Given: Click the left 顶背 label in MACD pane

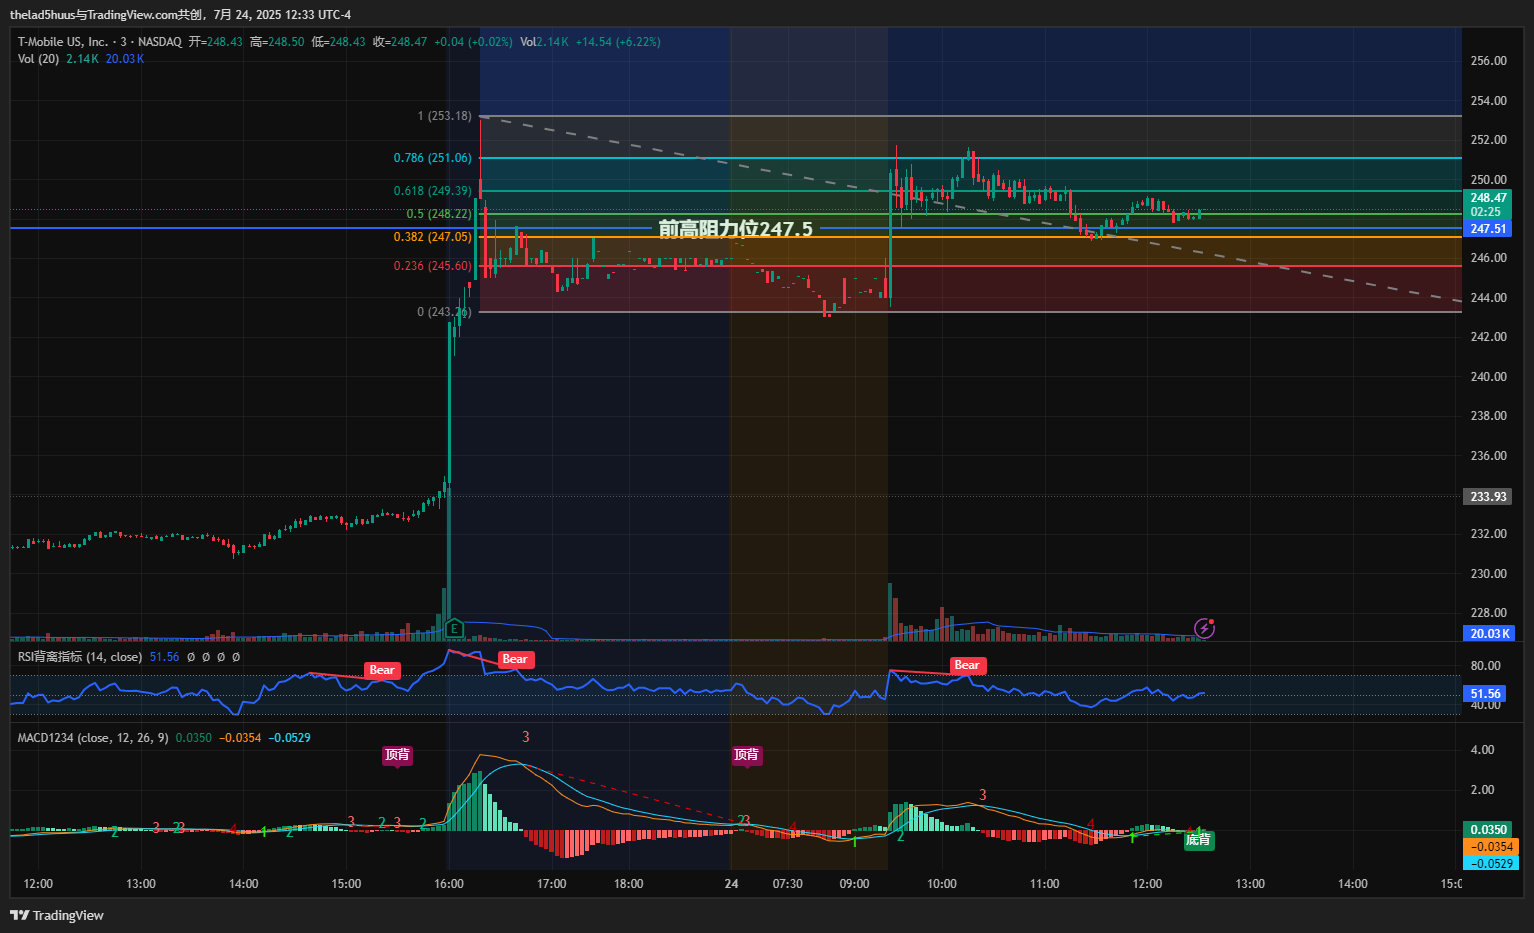Looking at the screenshot, I should click(x=397, y=755).
